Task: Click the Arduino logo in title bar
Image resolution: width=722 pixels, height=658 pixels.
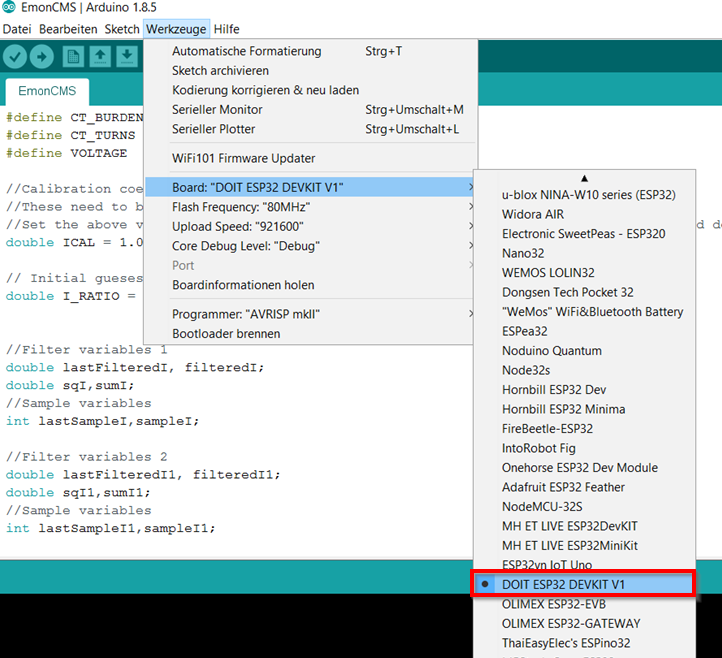Action: 10,9
